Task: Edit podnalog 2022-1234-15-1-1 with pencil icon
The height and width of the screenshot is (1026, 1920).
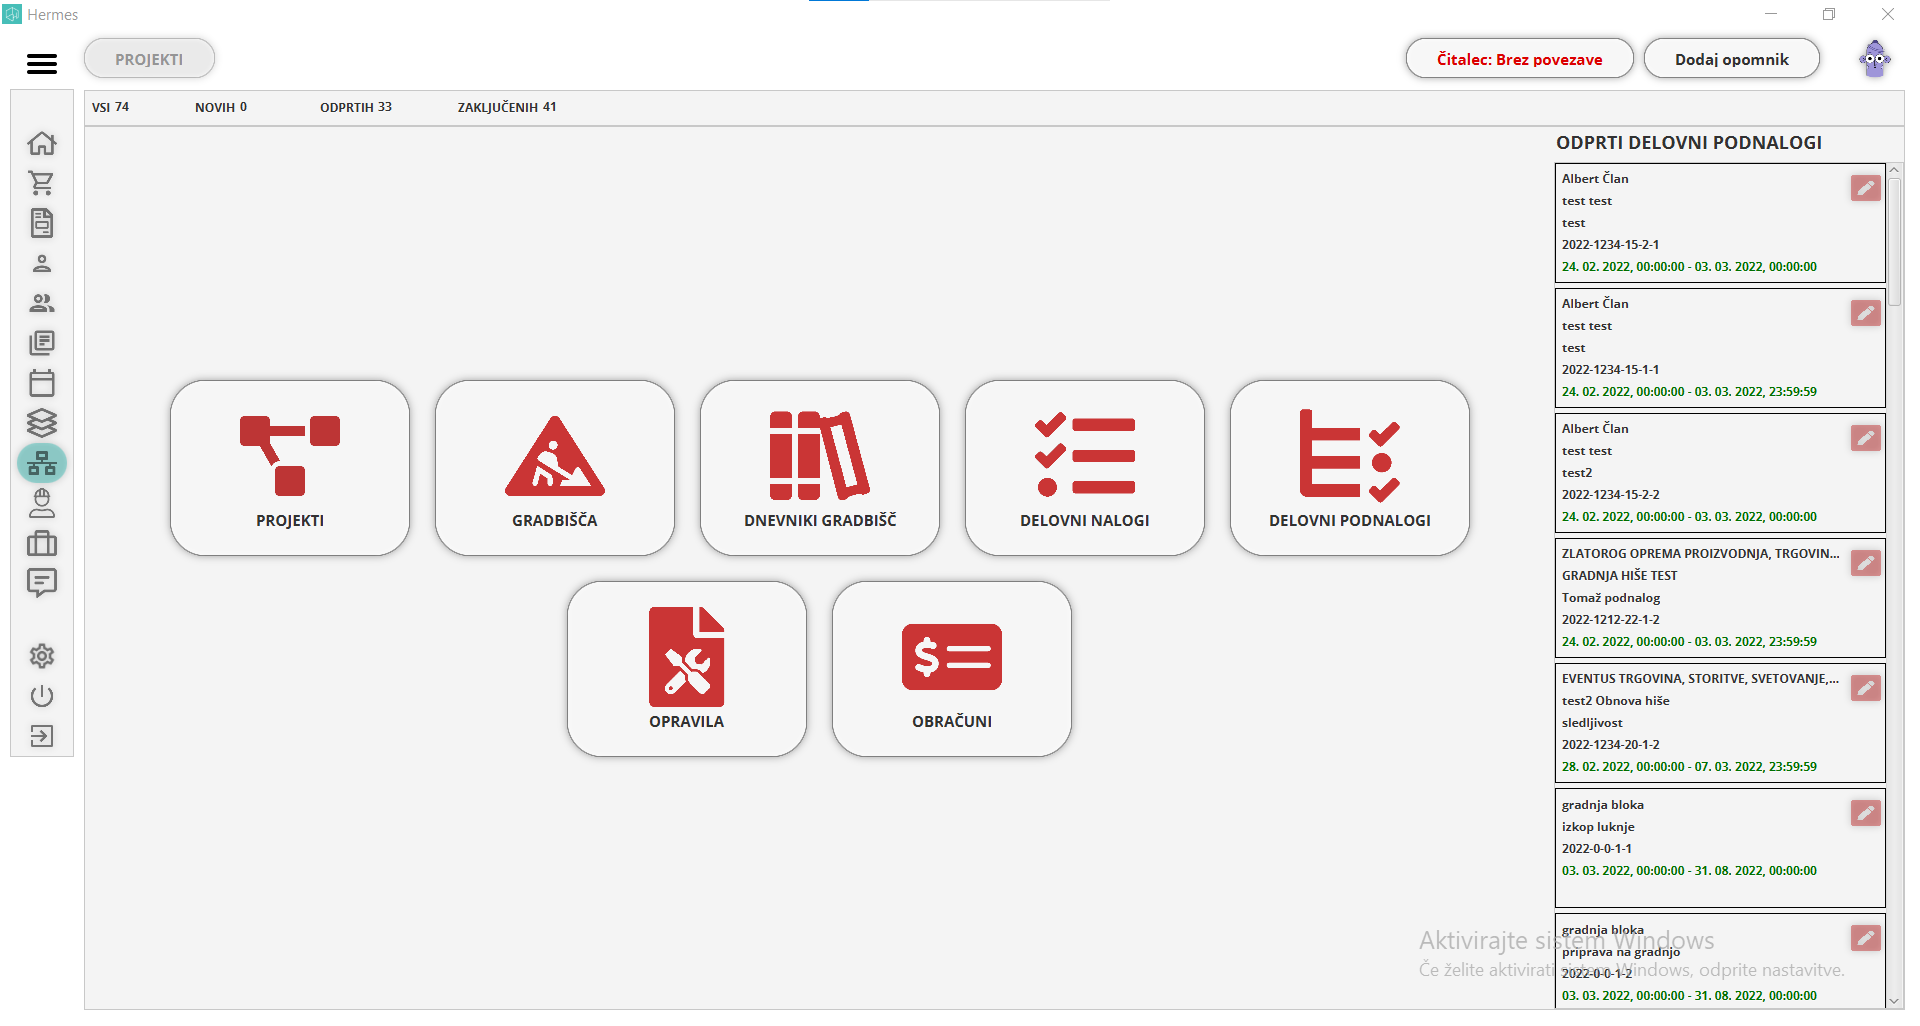Action: click(1865, 313)
